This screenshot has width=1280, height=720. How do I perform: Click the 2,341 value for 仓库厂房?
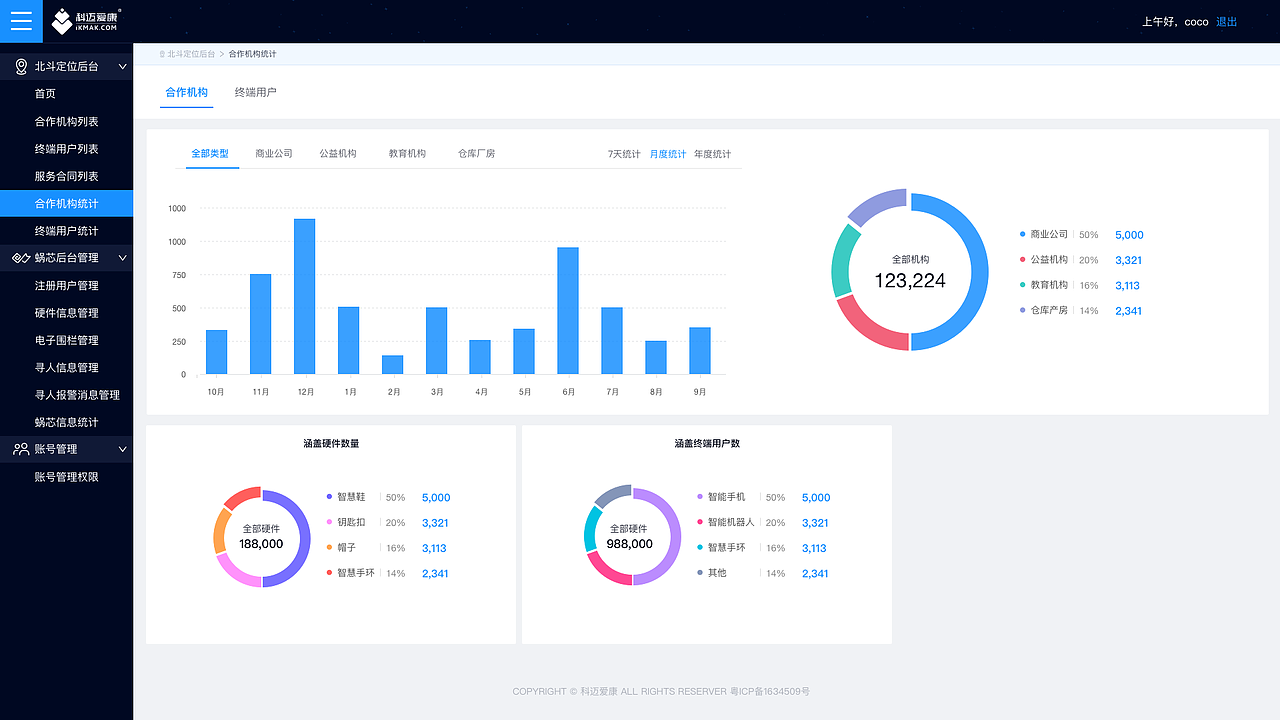(1128, 311)
